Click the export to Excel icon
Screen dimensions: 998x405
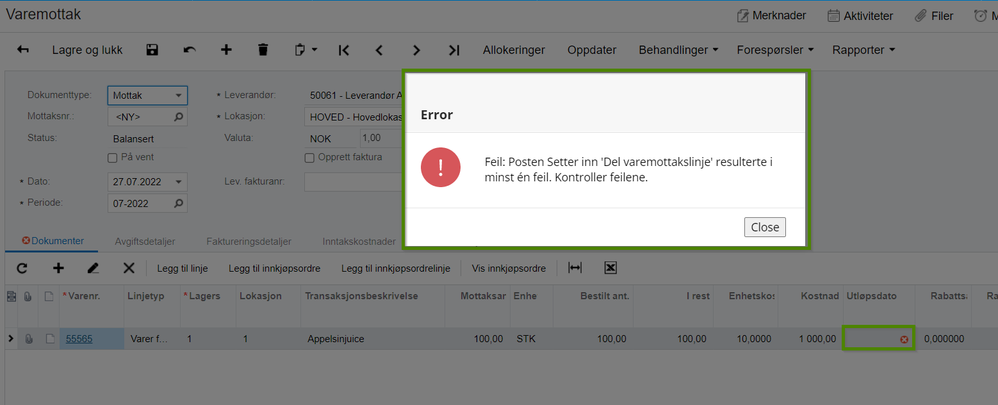click(x=610, y=269)
